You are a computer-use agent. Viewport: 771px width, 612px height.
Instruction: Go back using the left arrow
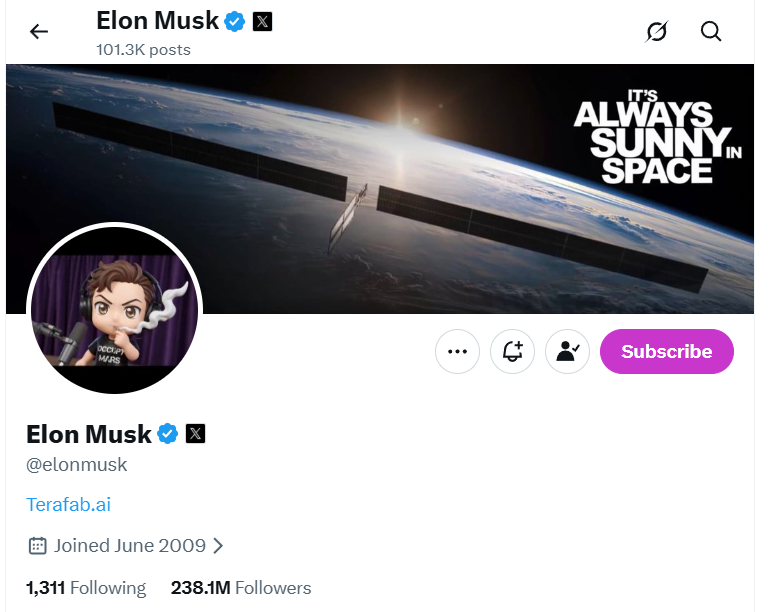(x=39, y=32)
